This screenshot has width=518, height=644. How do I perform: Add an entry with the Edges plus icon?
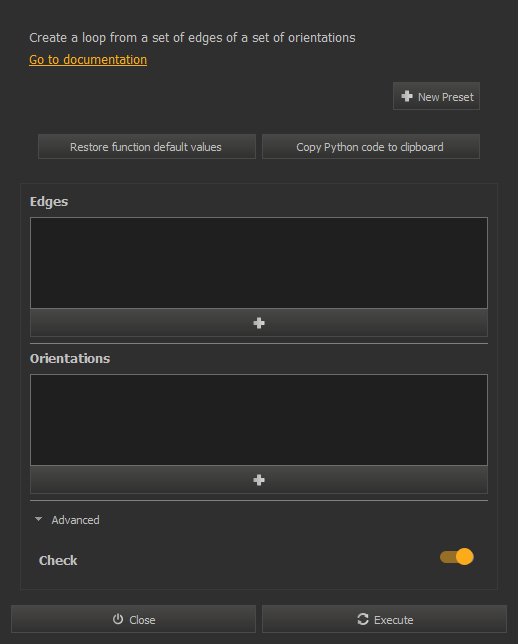click(x=259, y=323)
